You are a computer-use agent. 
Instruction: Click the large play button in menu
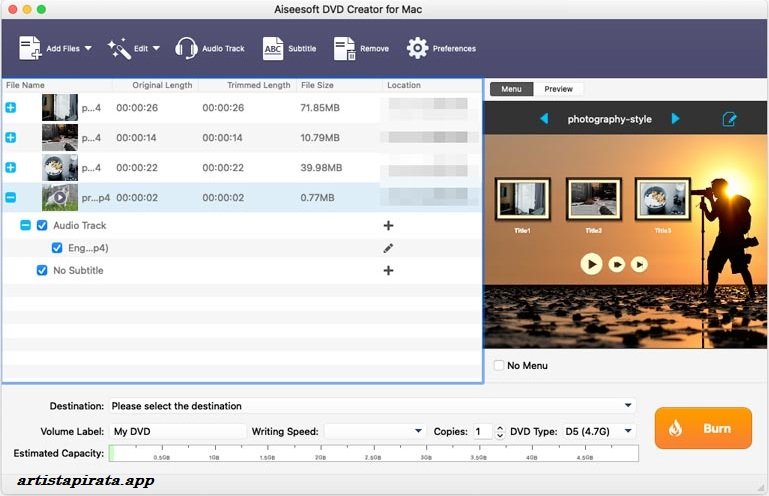pyautogui.click(x=591, y=264)
